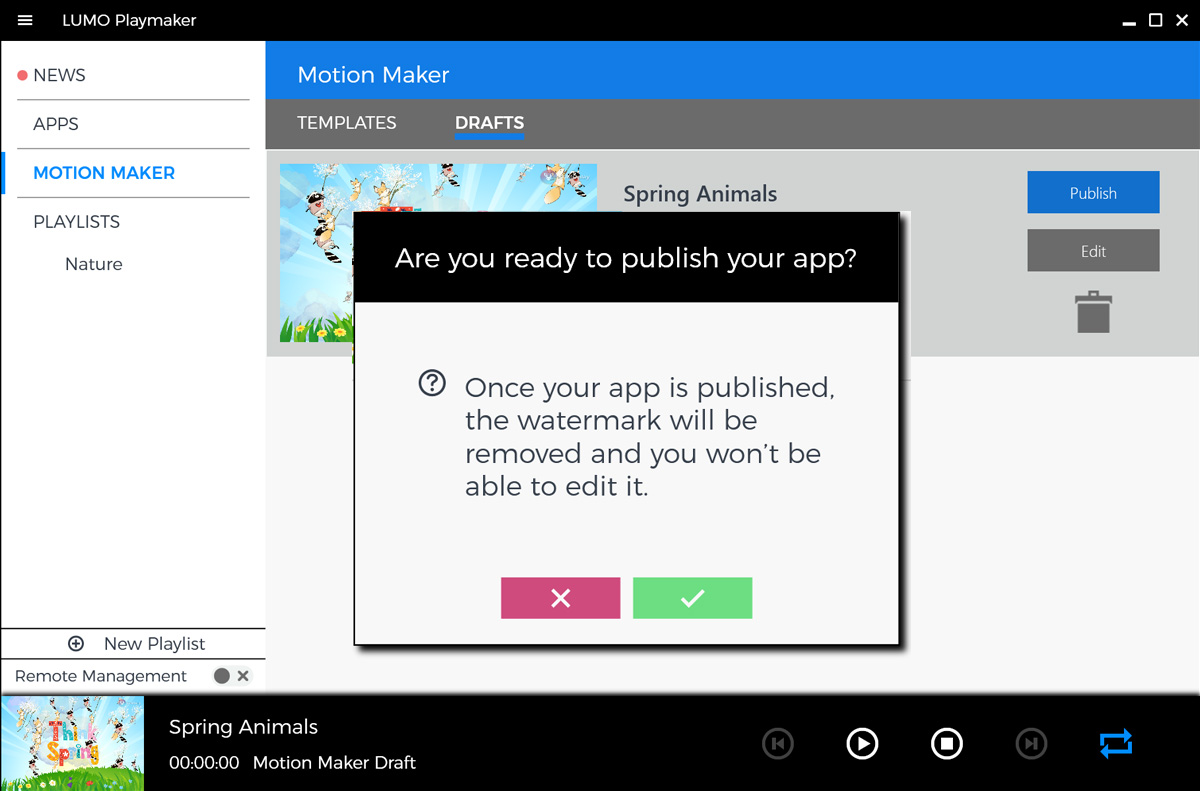Click the plus icon for New Playlist
Viewport: 1200px width, 791px height.
76,644
